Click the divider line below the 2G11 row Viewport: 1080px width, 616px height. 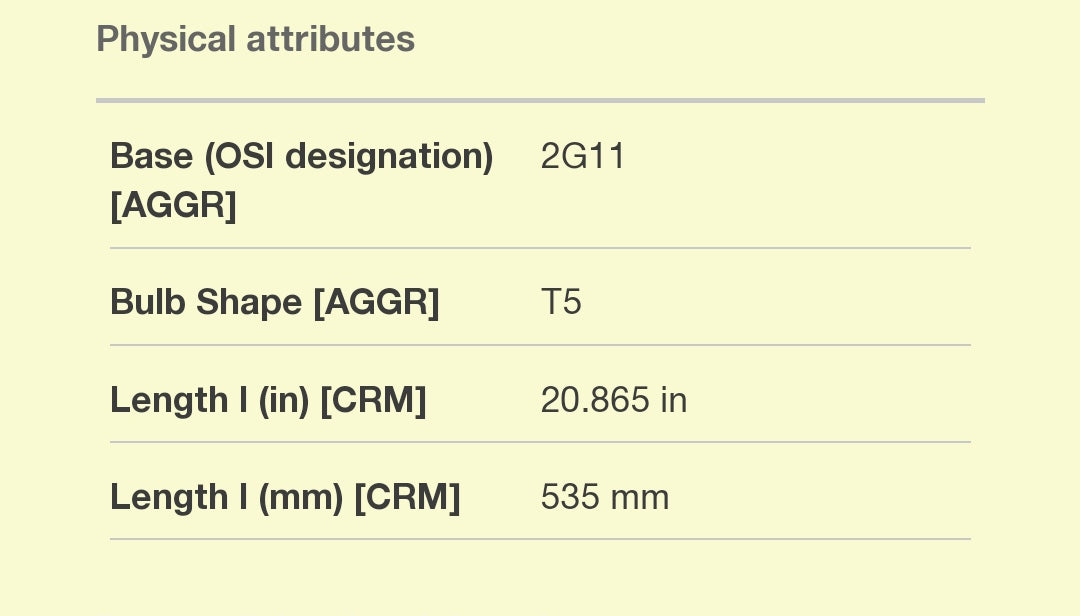pyautogui.click(x=540, y=248)
